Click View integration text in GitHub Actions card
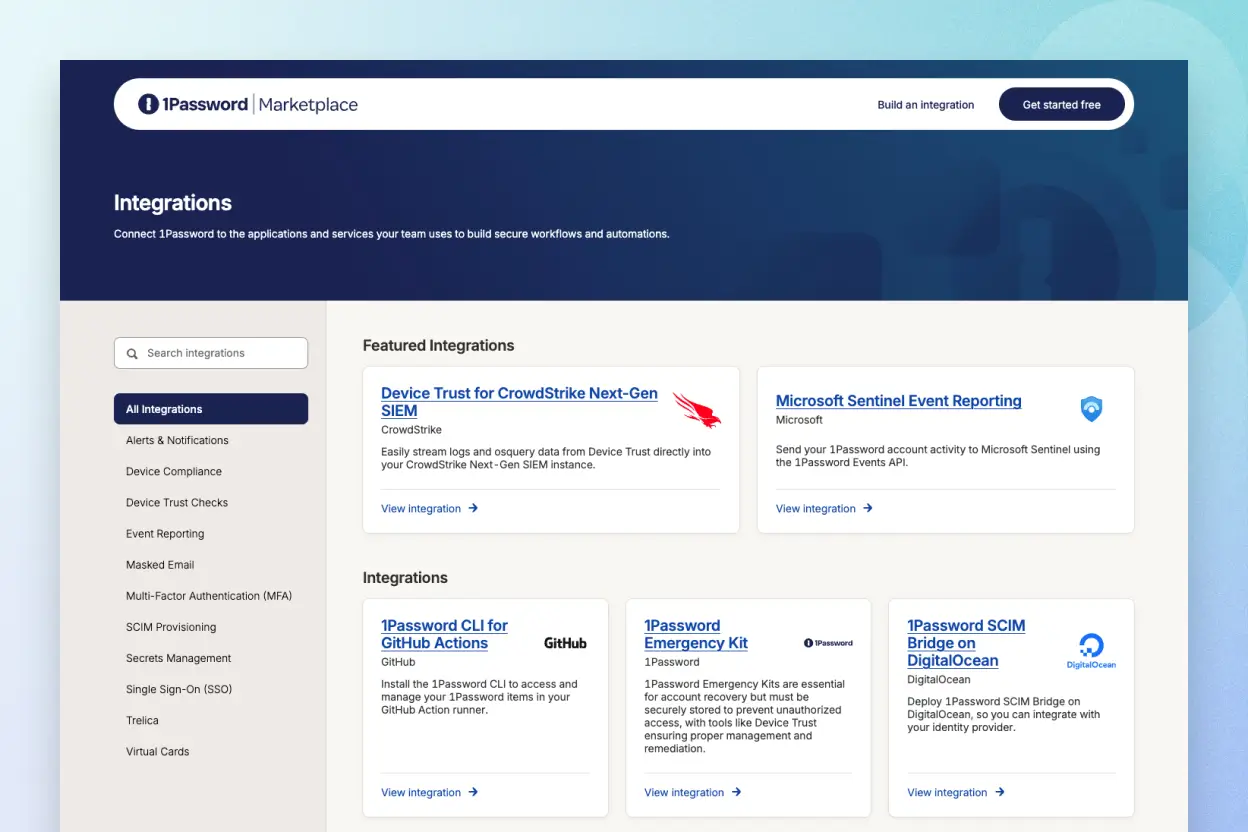The width and height of the screenshot is (1248, 832). [421, 793]
